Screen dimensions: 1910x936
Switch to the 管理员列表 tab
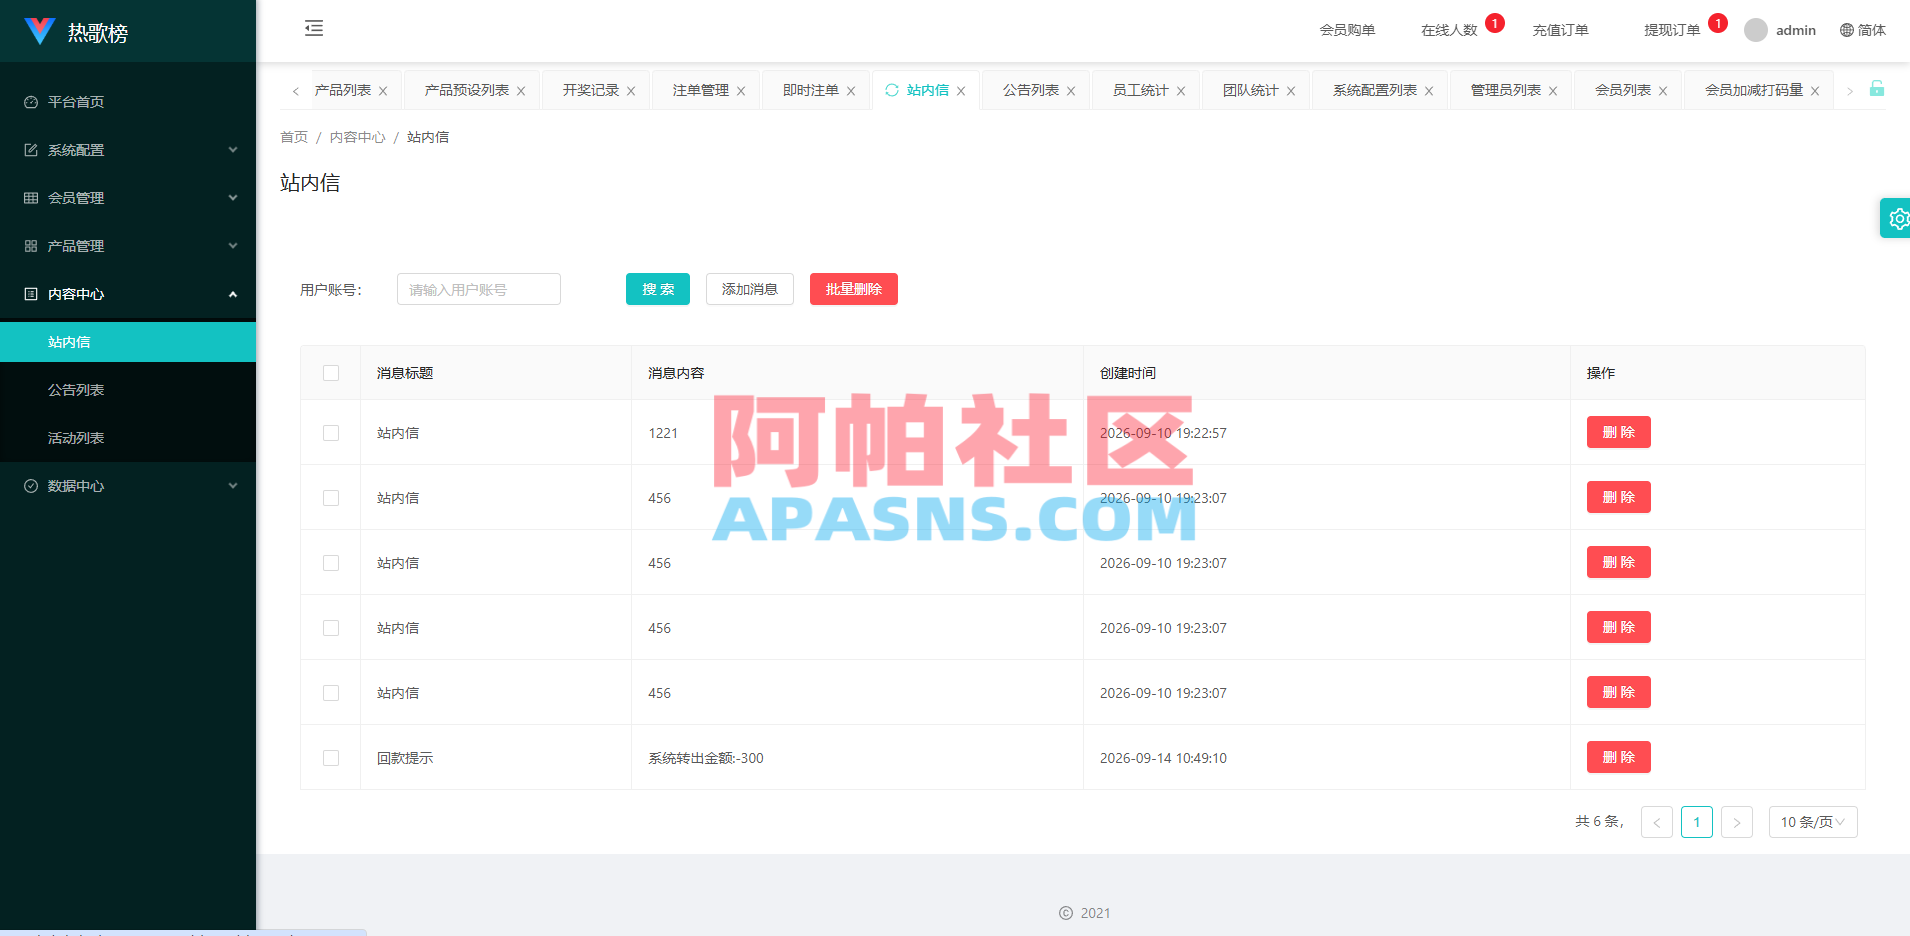(x=1506, y=90)
